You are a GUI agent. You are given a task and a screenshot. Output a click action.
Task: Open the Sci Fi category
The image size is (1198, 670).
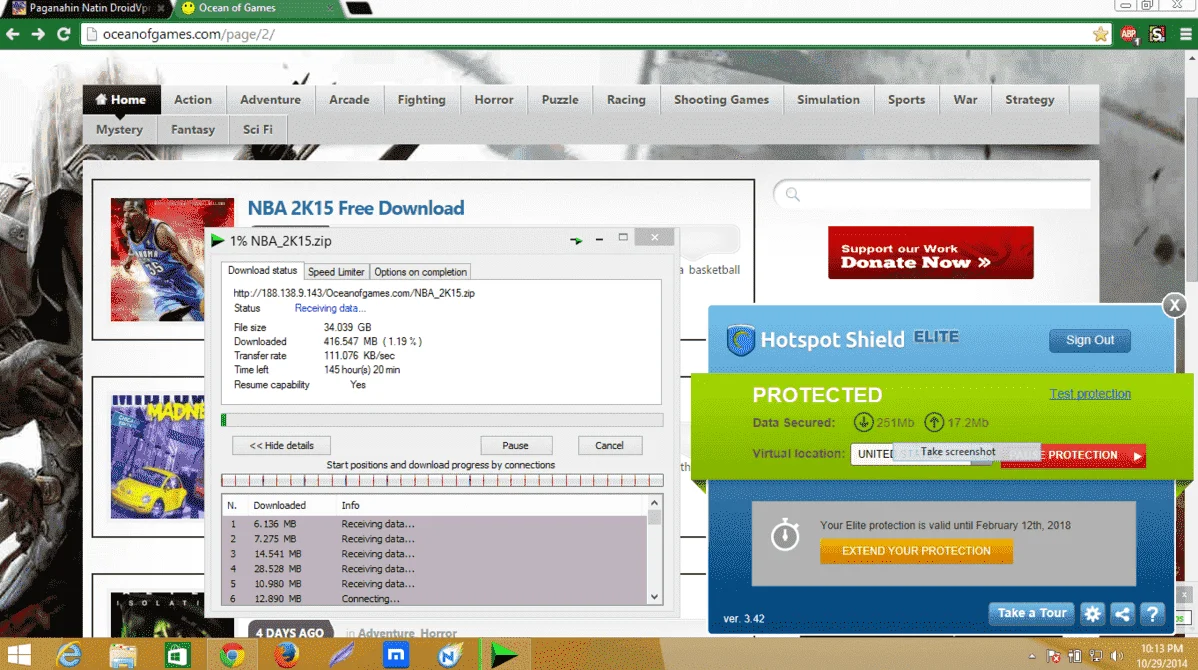click(x=257, y=129)
